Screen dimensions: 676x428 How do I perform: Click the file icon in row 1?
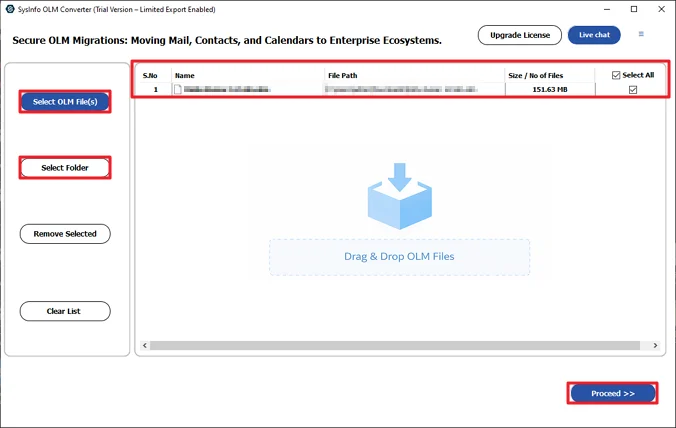177,89
